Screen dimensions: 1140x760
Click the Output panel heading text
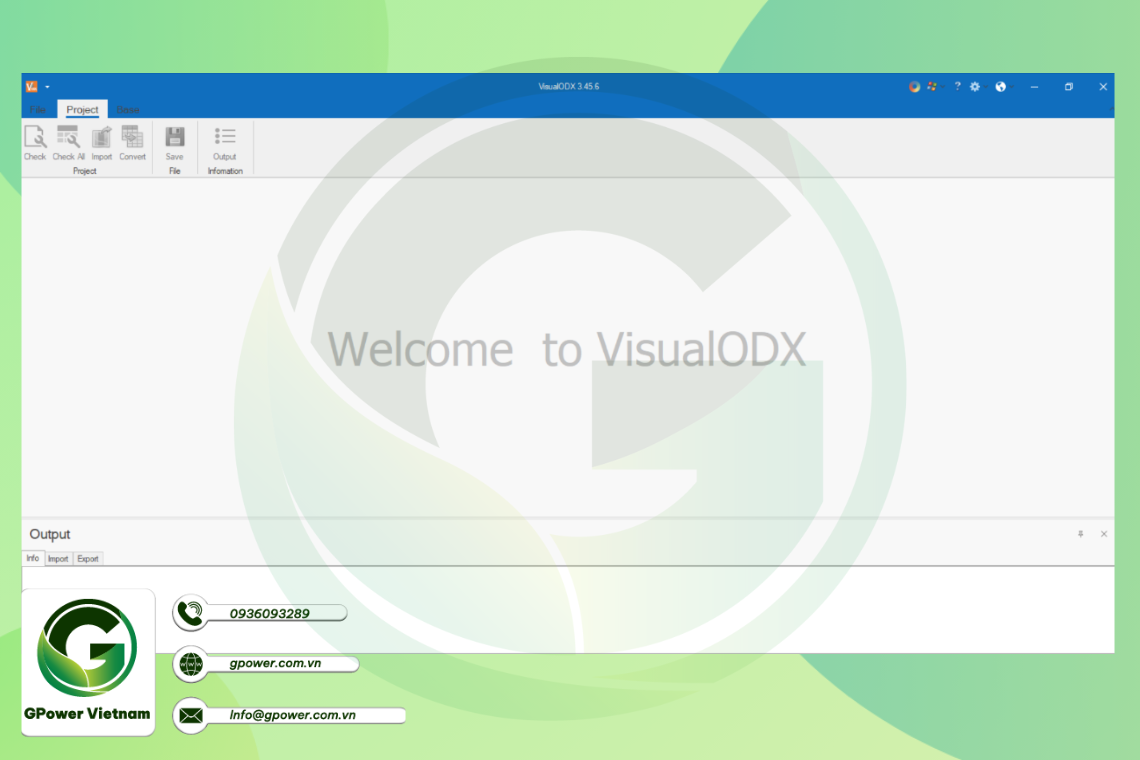pyautogui.click(x=49, y=534)
